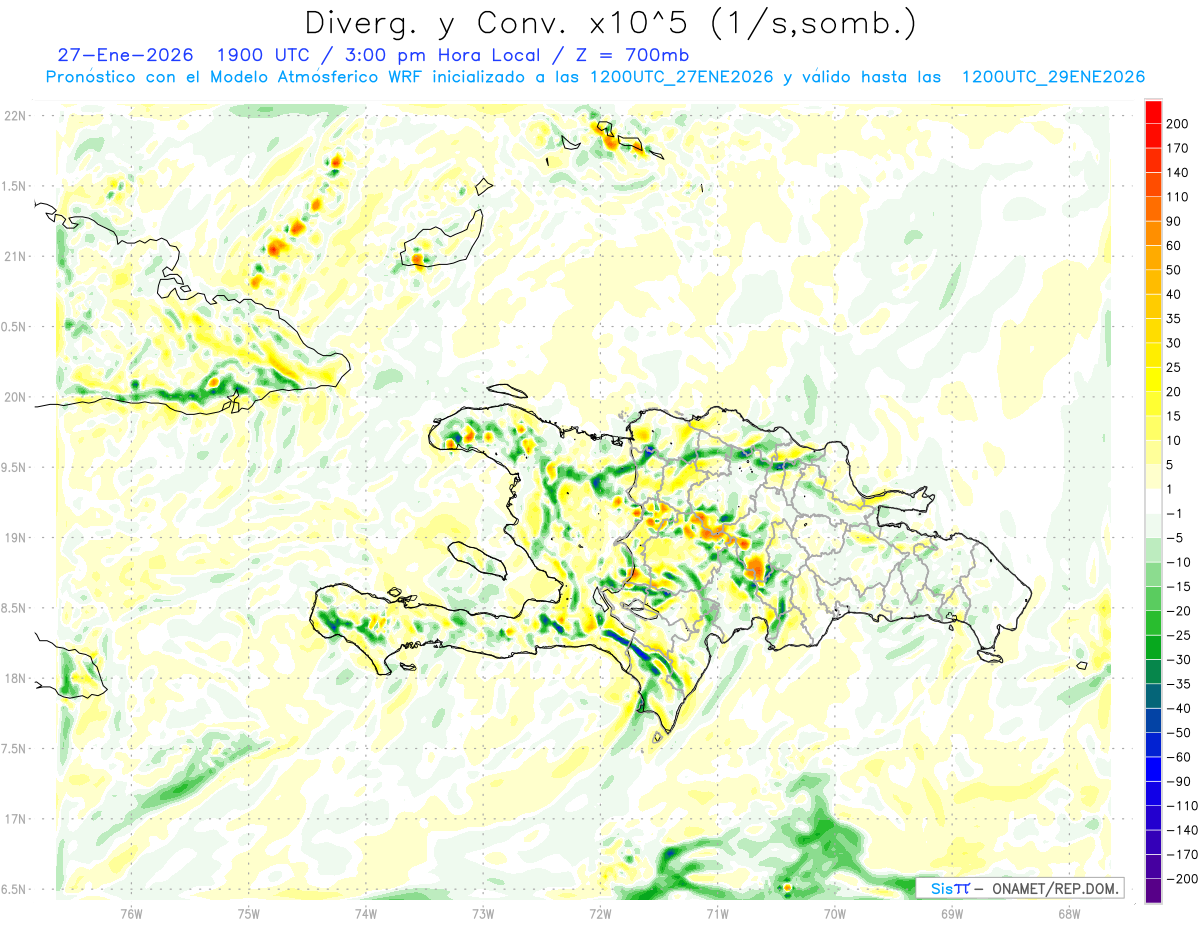Click the "70W" longitude label
1200x927 pixels.
[834, 913]
